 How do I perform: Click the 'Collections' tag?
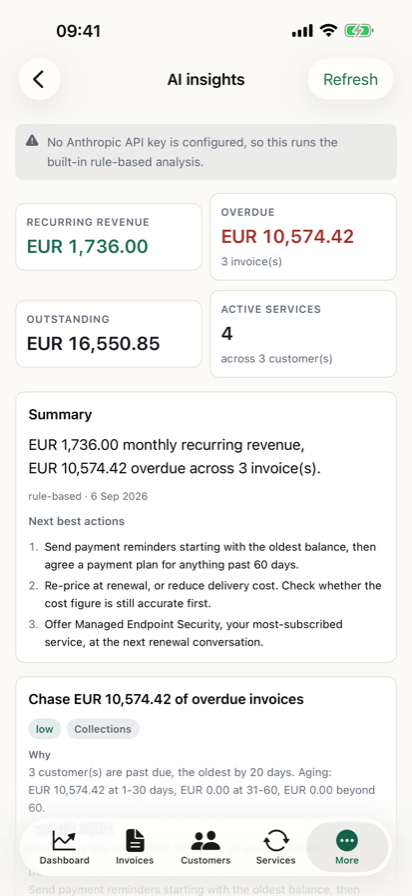(103, 729)
